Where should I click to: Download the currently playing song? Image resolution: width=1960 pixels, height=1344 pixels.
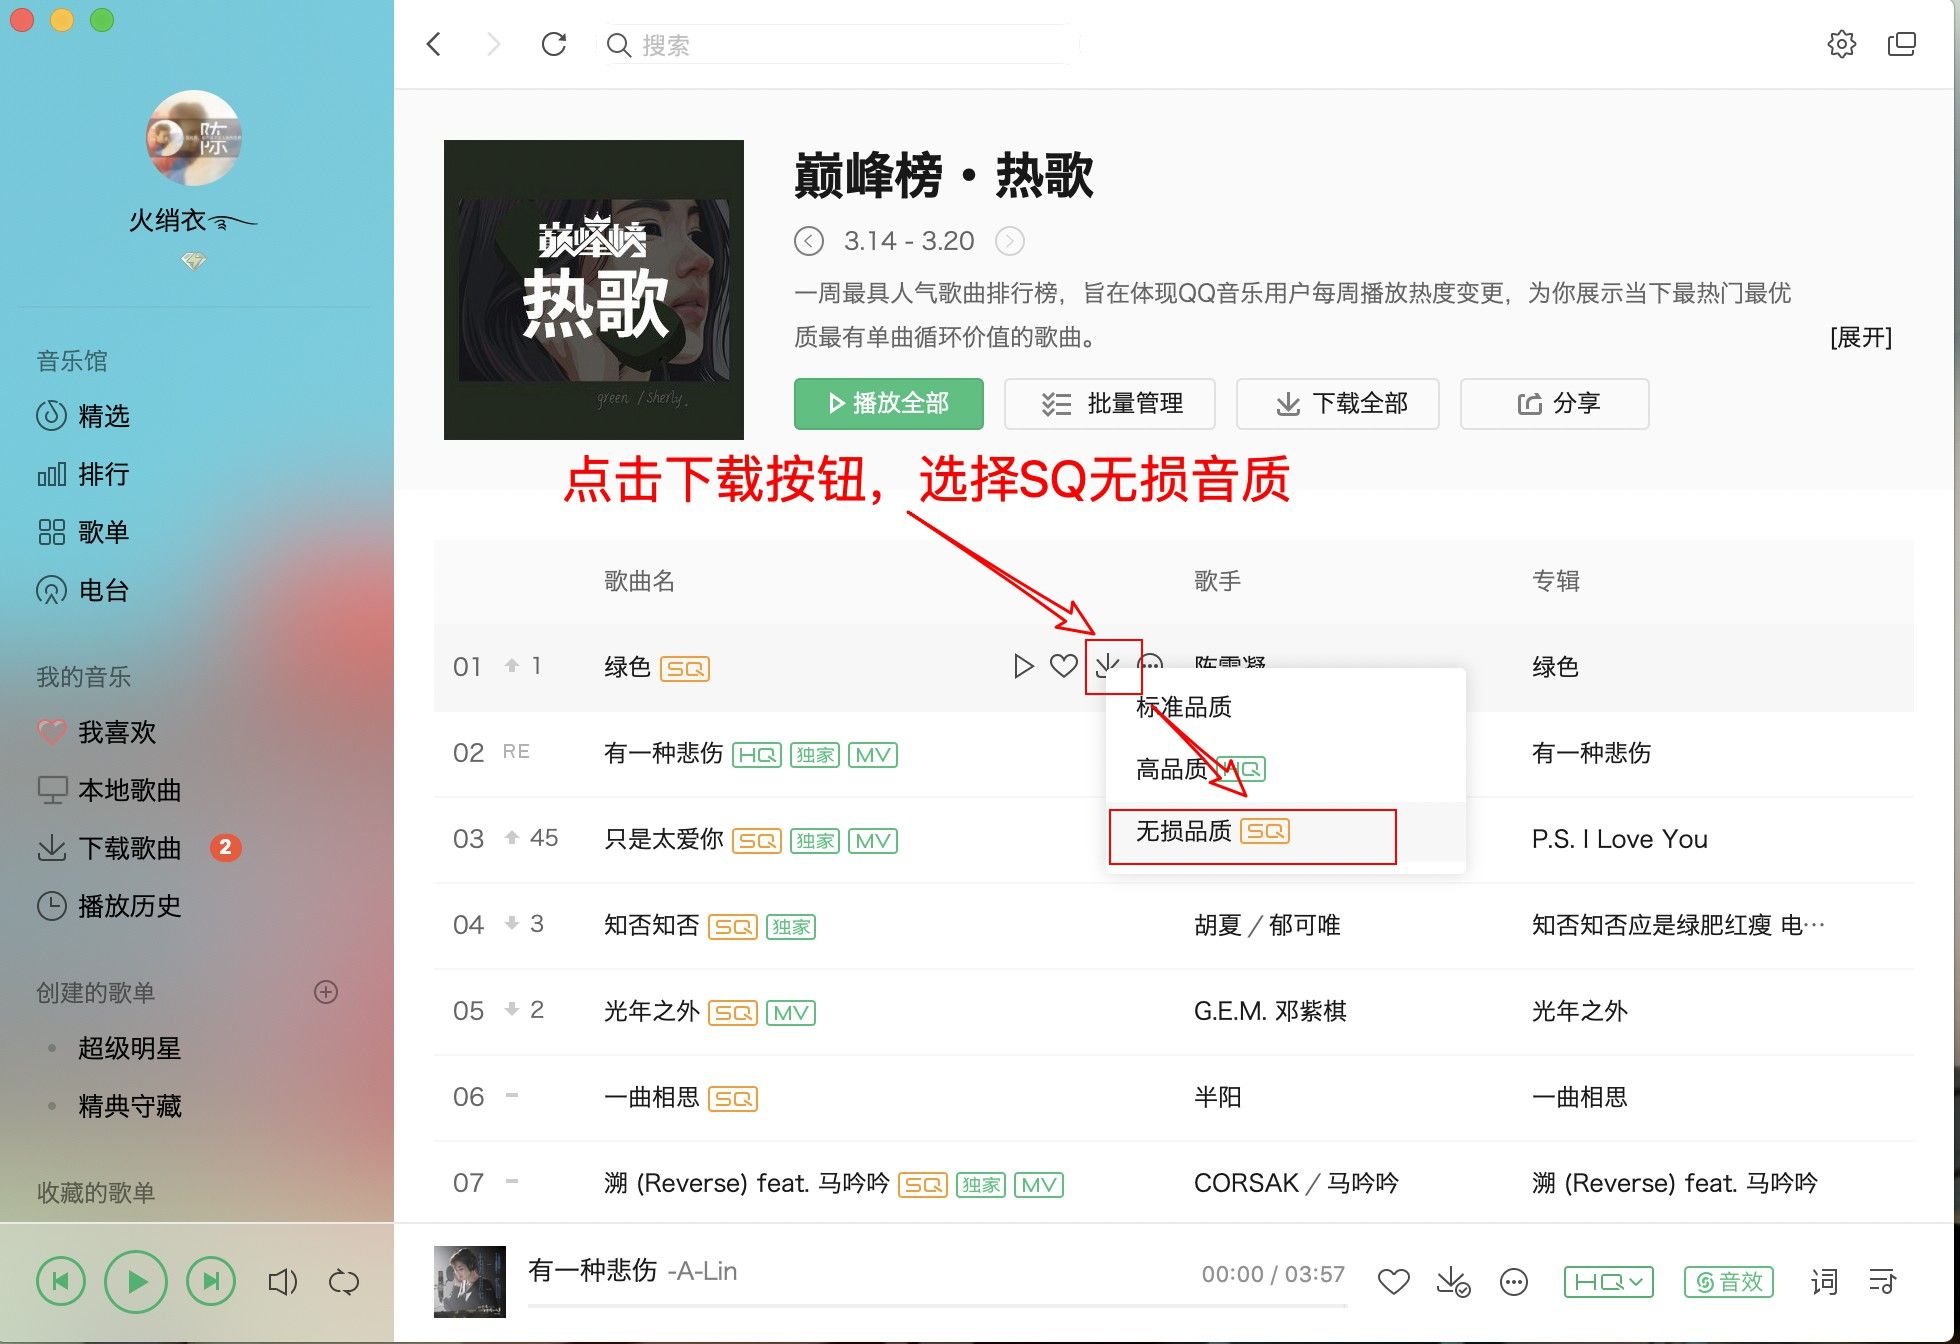1452,1282
